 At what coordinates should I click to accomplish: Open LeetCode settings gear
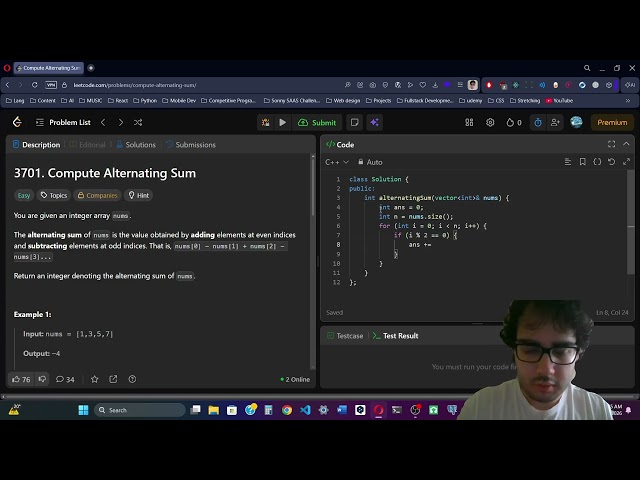click(x=490, y=122)
